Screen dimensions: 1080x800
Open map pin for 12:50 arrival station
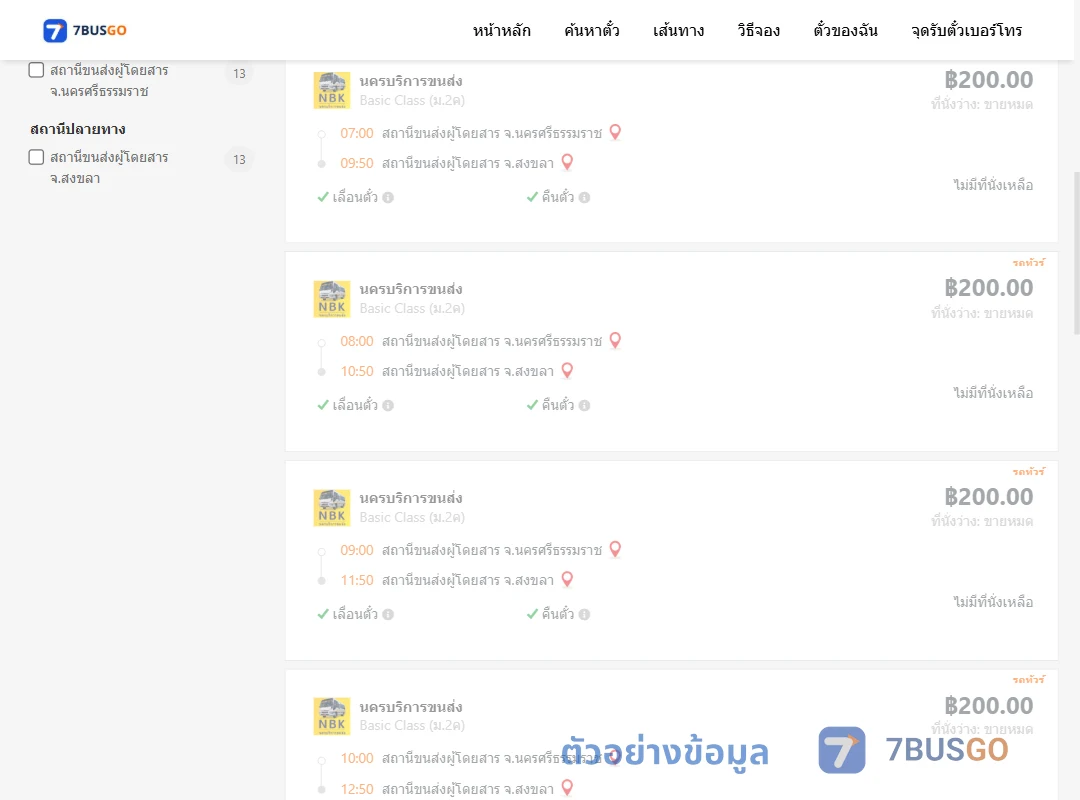click(567, 788)
